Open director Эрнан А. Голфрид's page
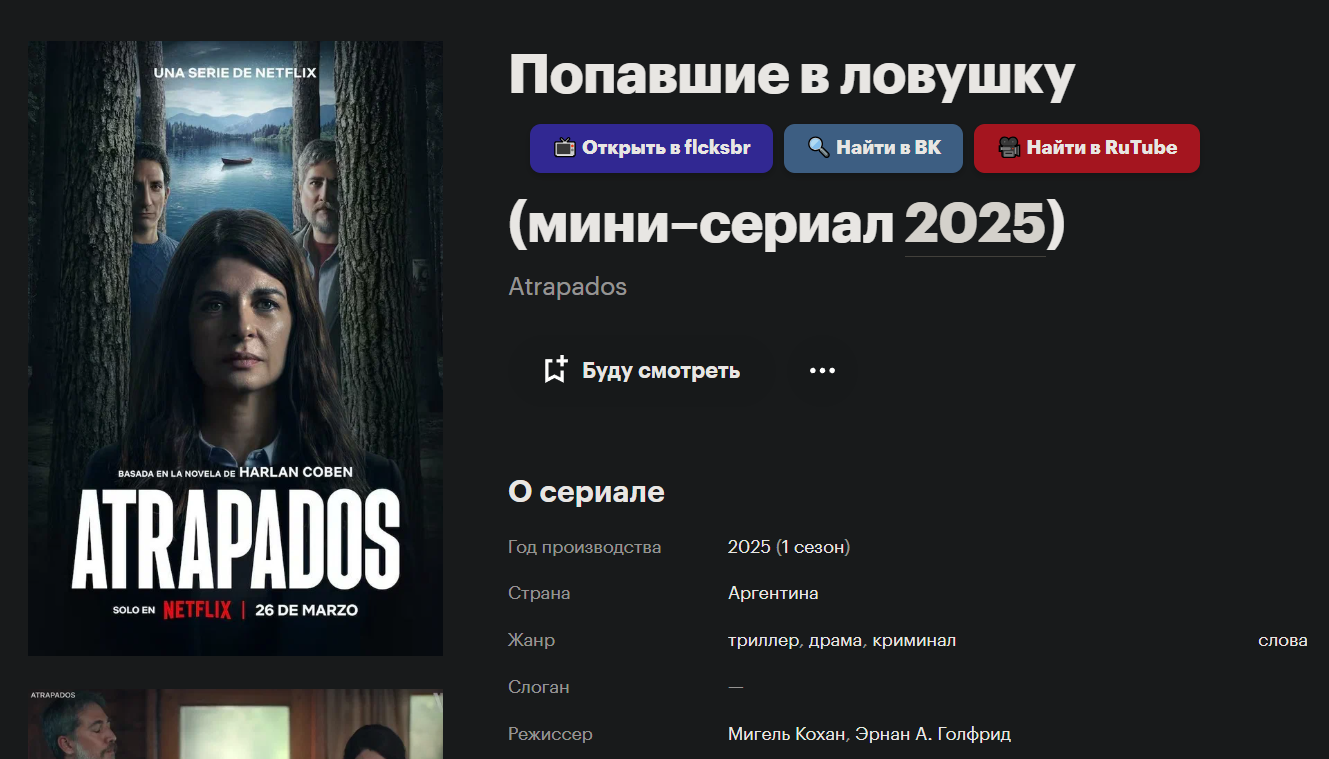The image size is (1329, 759). click(932, 734)
